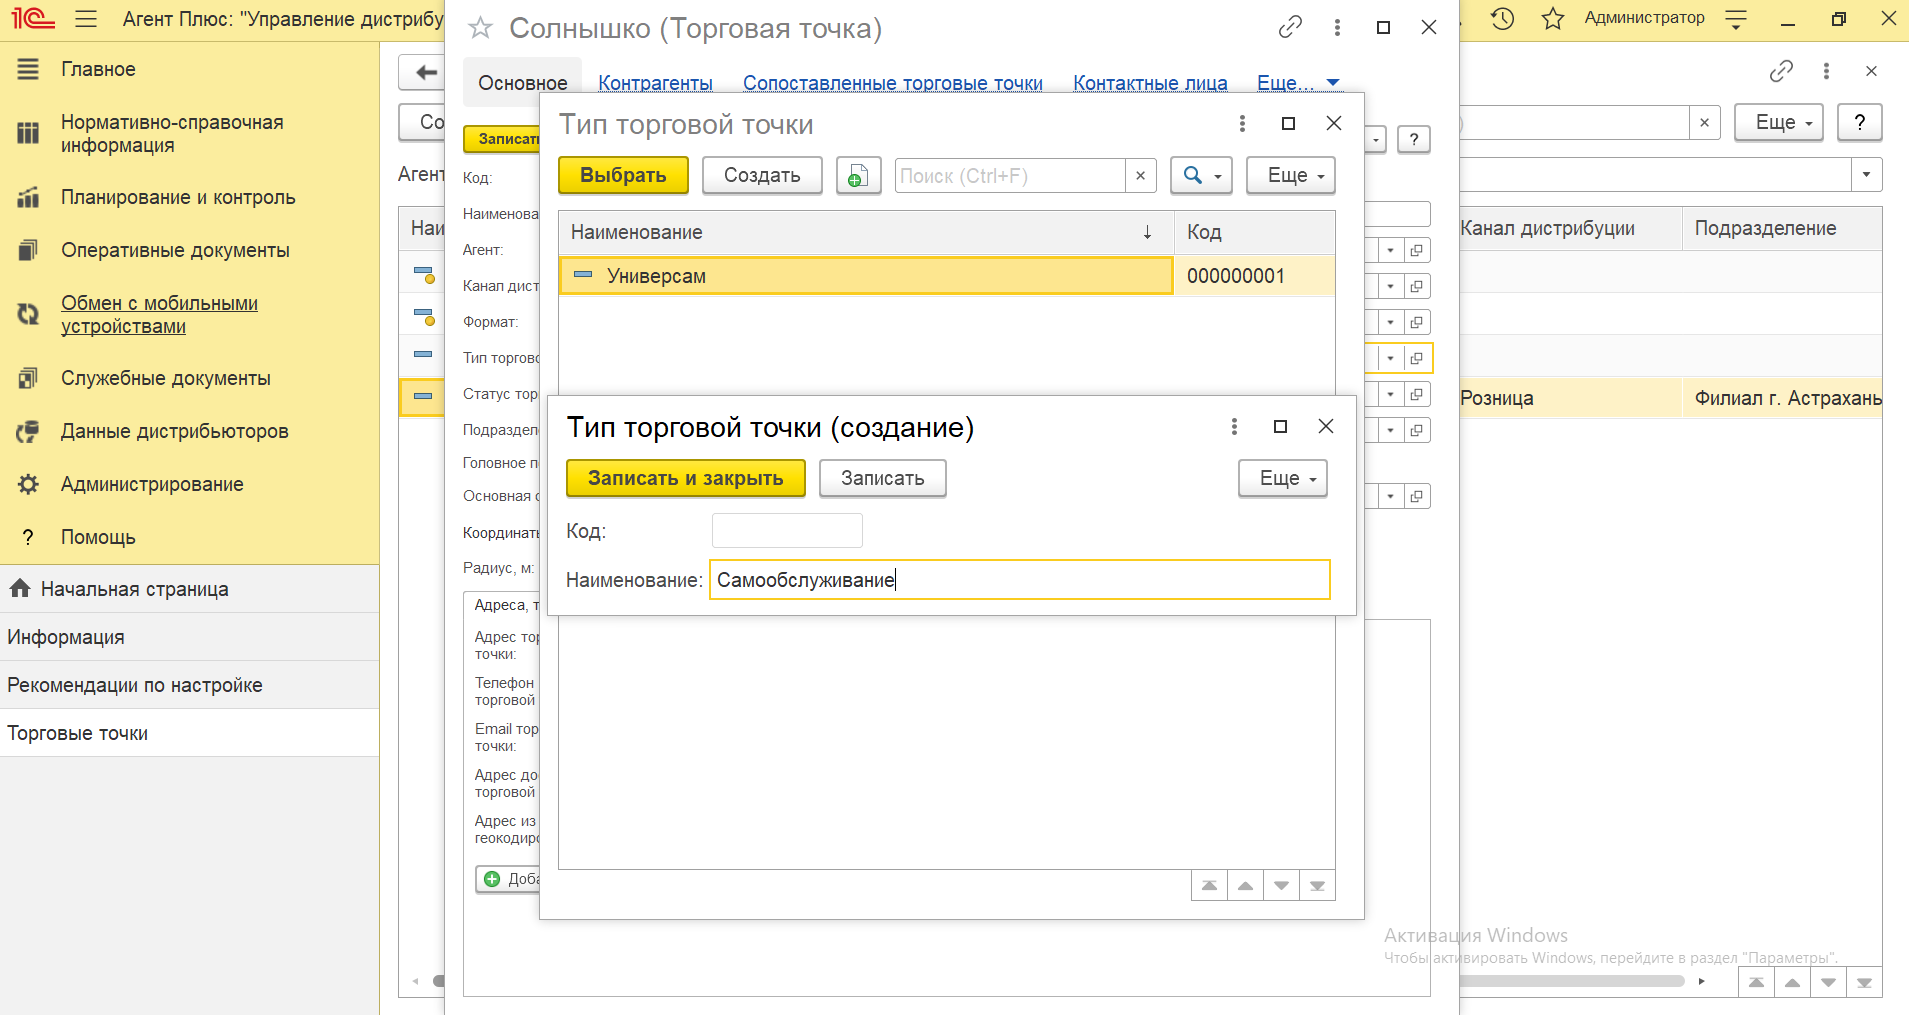
Task: Open three-dot menu in creation dialog
Action: tap(1234, 427)
